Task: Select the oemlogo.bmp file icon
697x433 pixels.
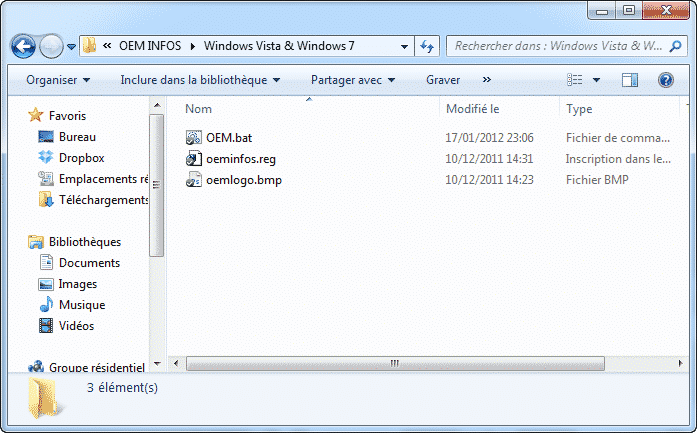Action: [x=194, y=180]
